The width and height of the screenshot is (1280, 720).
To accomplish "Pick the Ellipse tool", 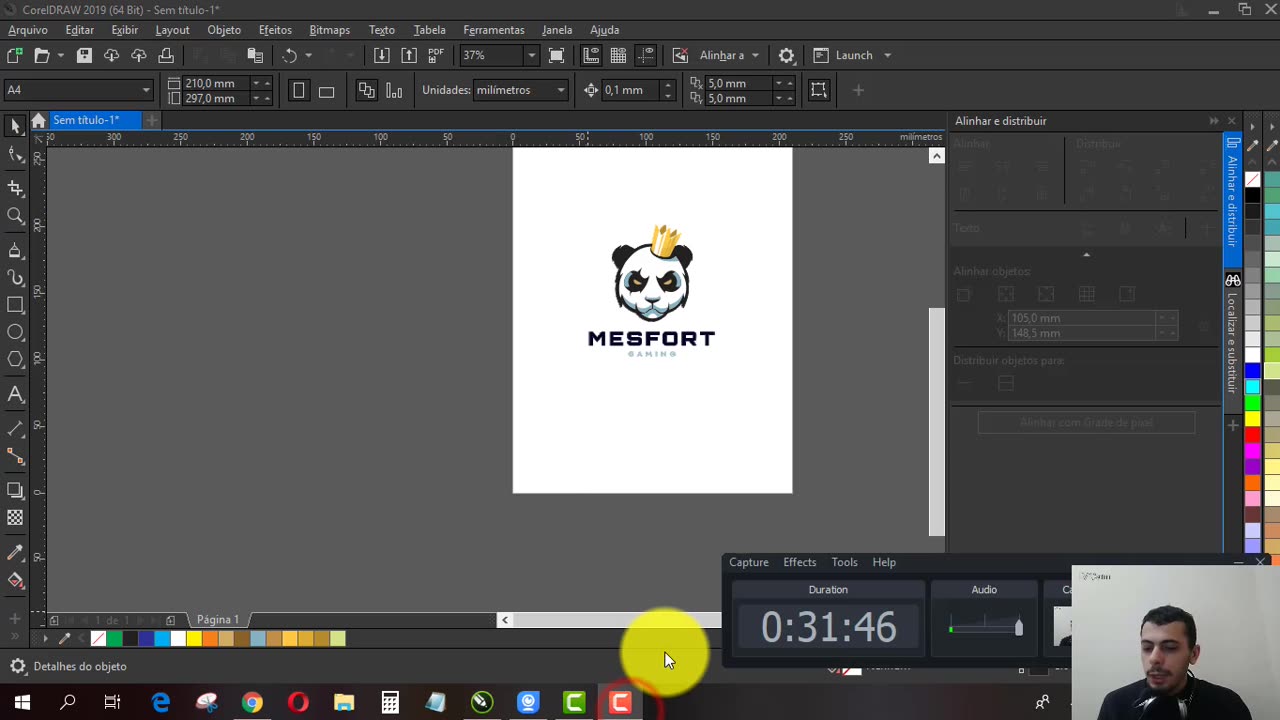I will 15,332.
